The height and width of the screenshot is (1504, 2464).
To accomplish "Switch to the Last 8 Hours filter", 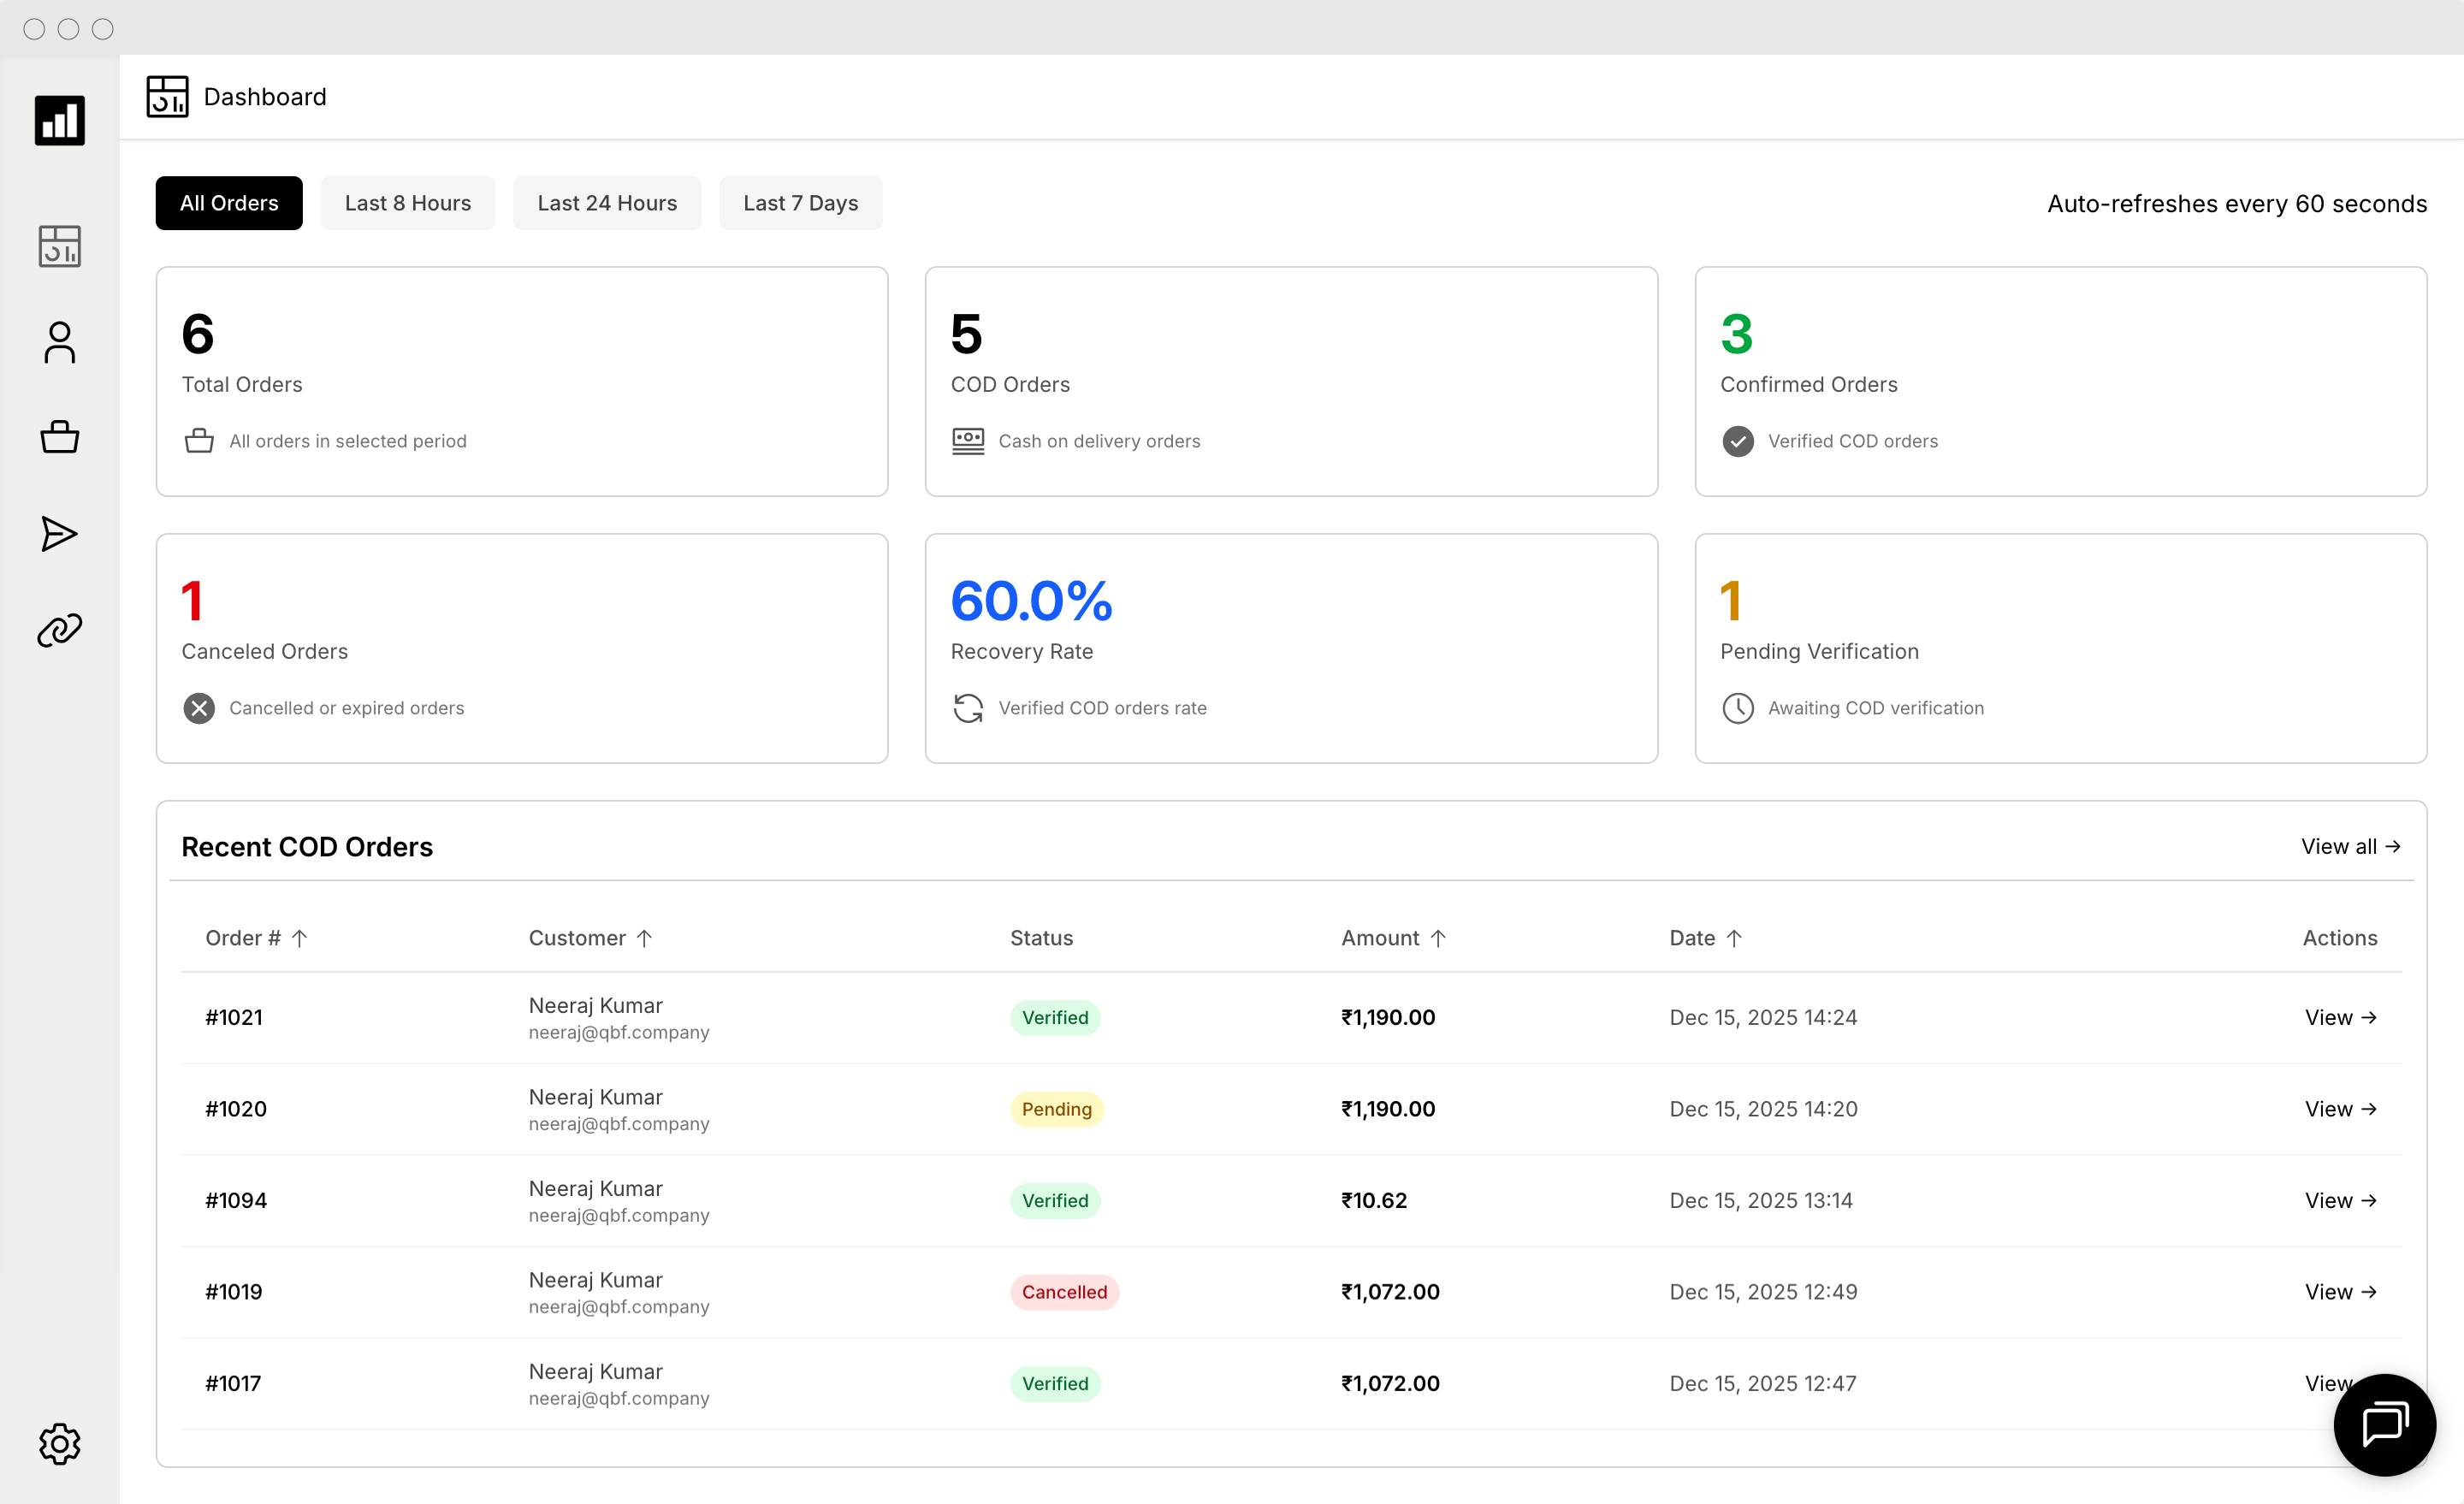I will click(407, 203).
